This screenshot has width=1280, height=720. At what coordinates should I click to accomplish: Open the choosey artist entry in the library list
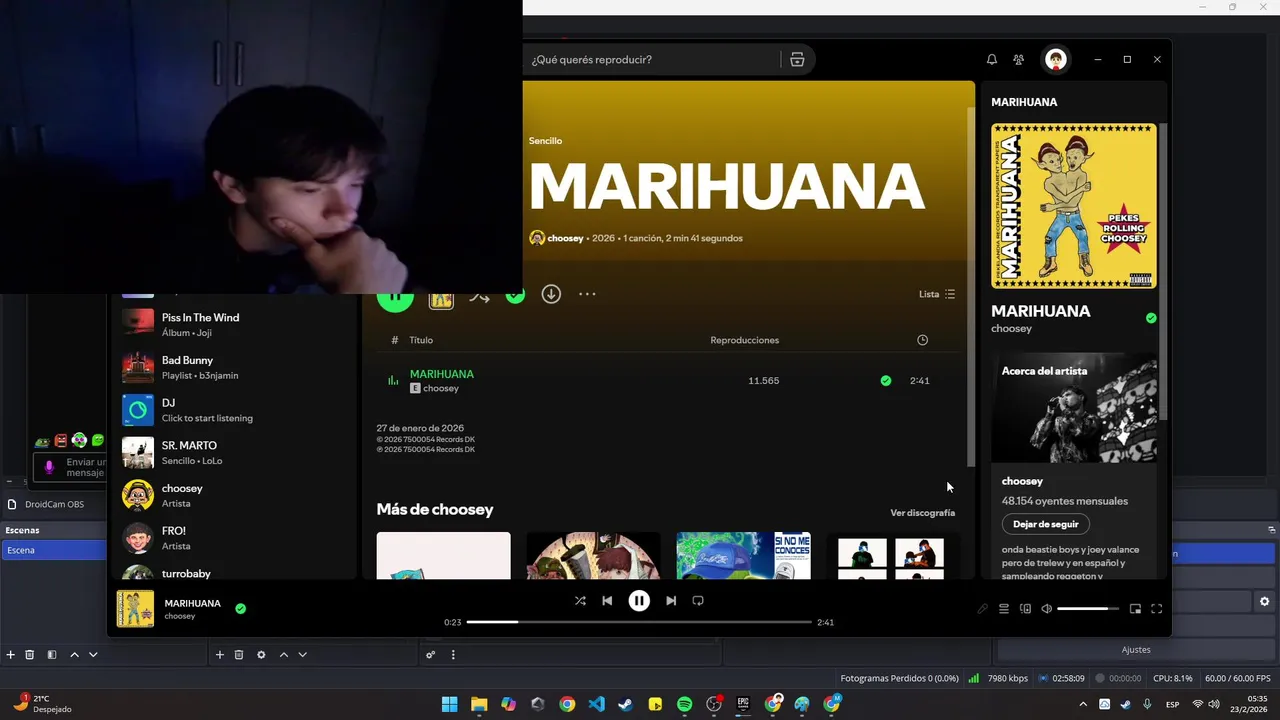(x=233, y=495)
